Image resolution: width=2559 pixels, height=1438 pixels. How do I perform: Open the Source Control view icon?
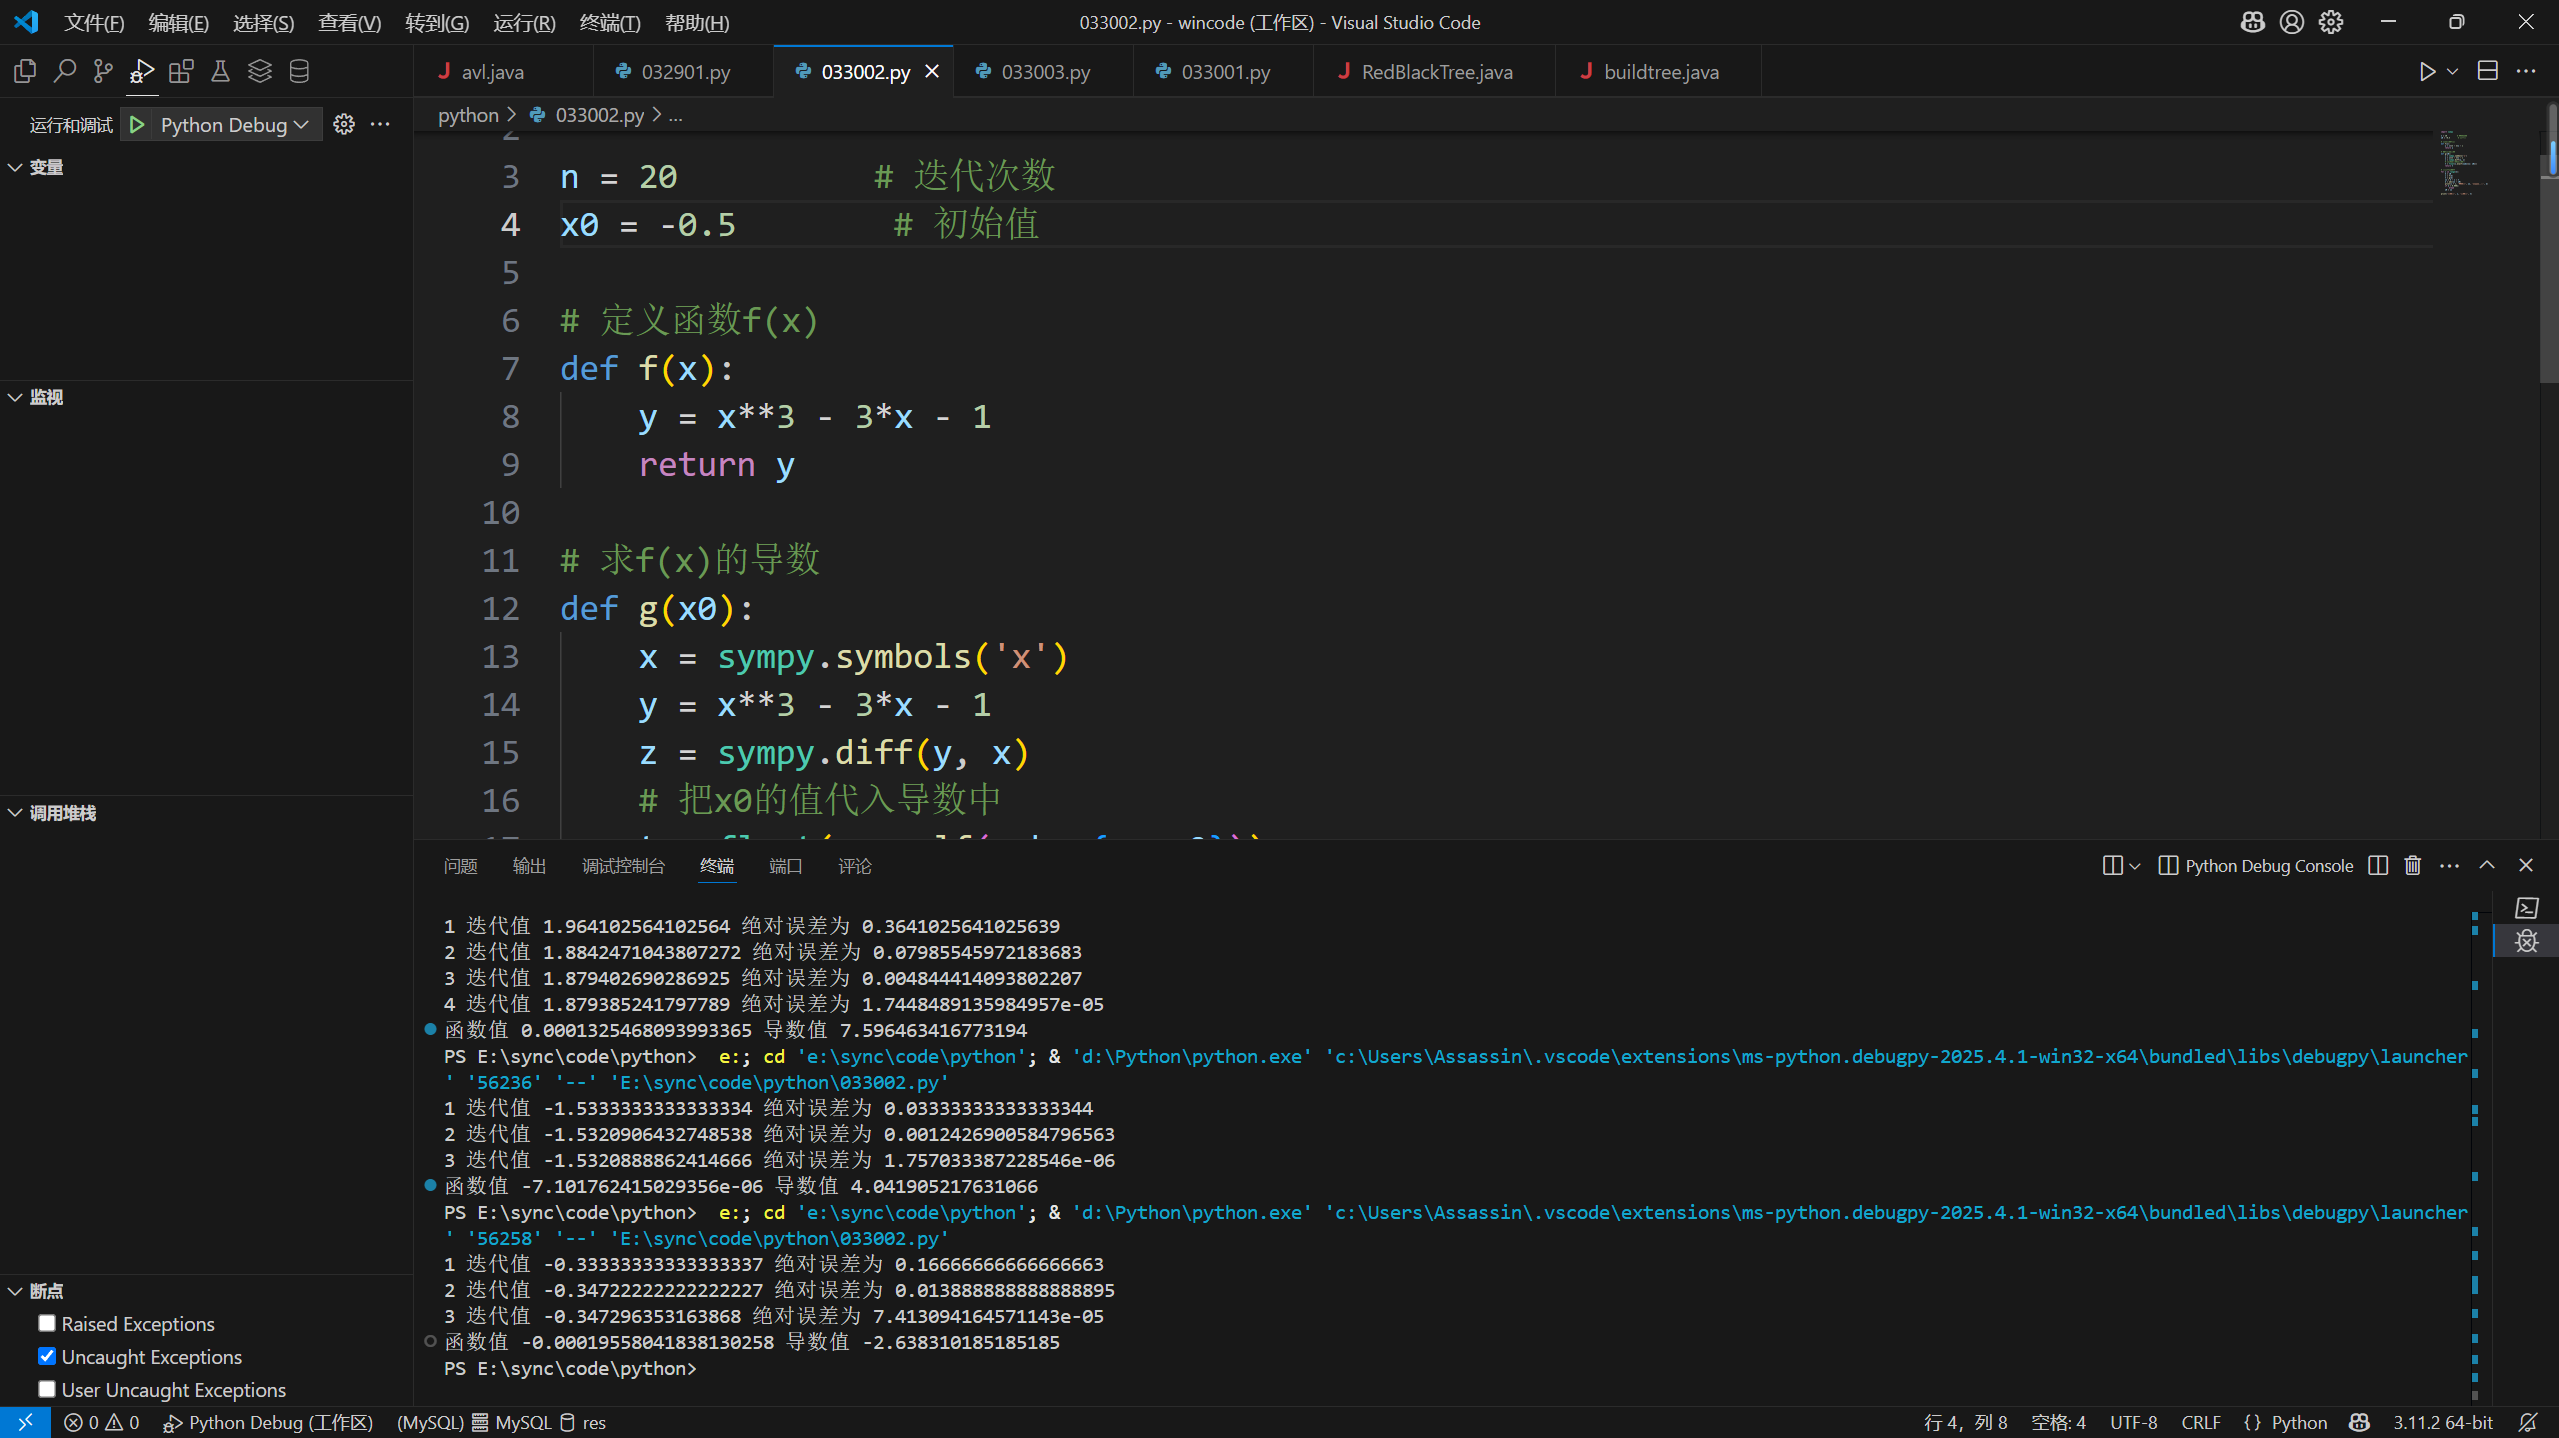click(103, 71)
